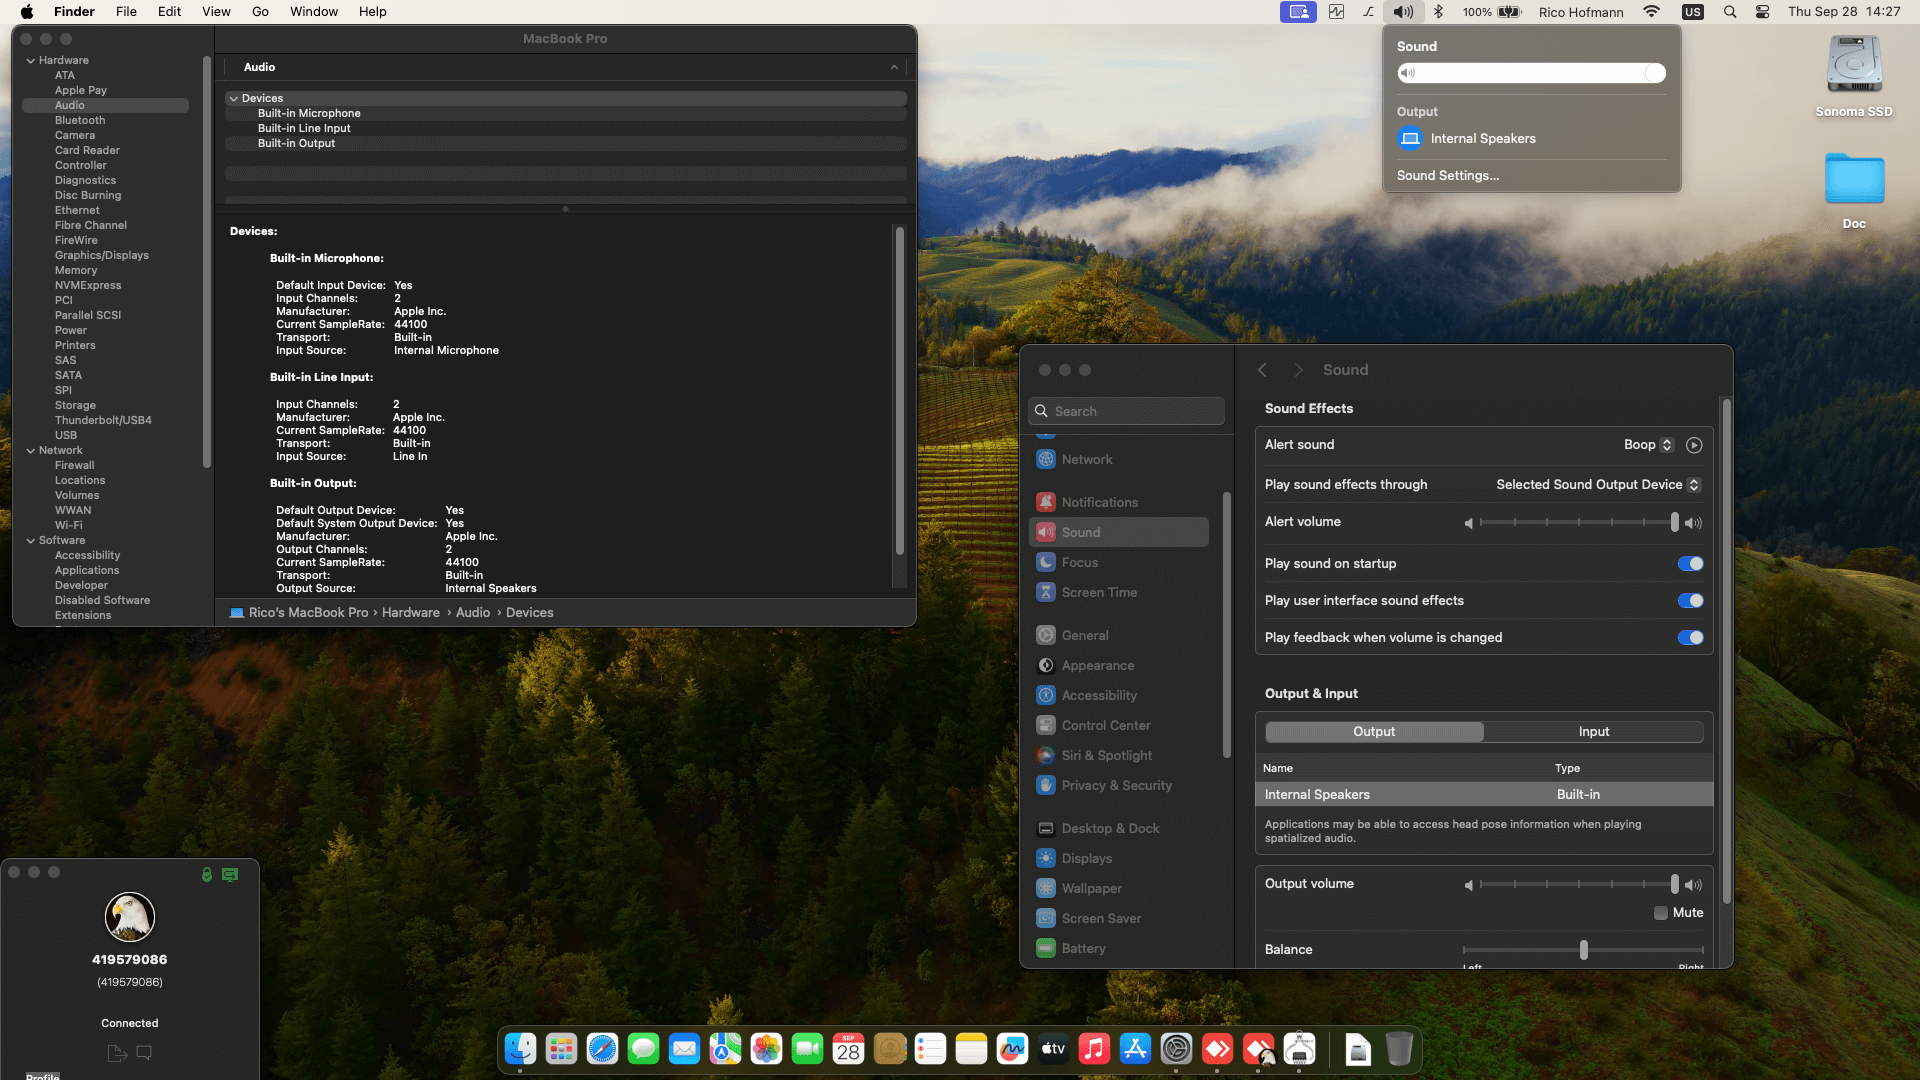Open the Go menu
Screen dimensions: 1920x1080
(260, 12)
